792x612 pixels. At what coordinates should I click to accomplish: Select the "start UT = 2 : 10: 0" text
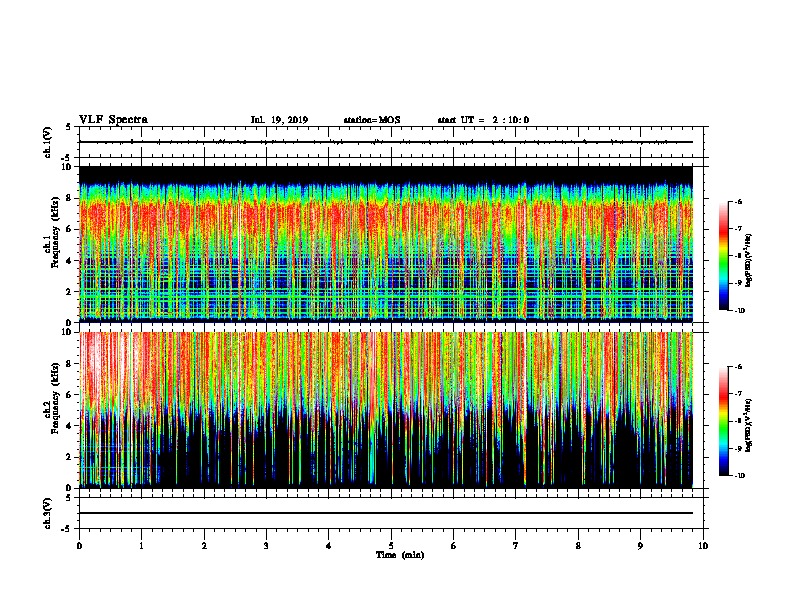tap(483, 120)
